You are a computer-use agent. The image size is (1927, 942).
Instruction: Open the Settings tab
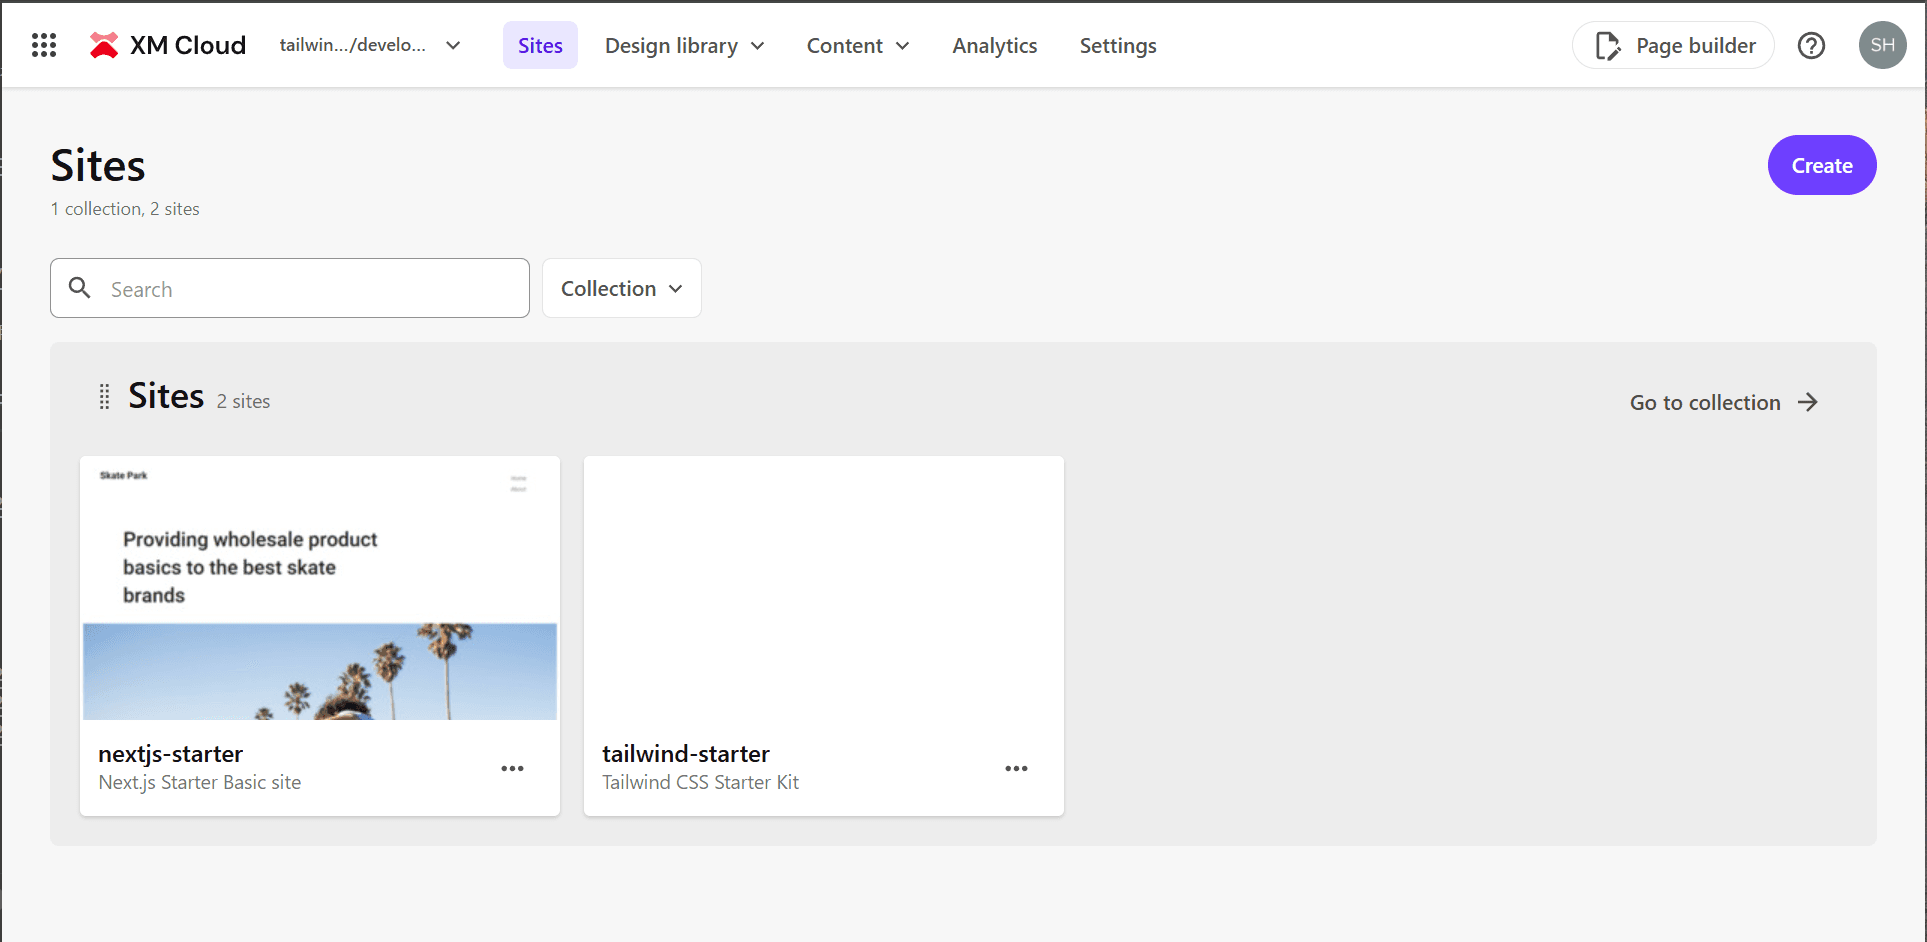pos(1117,45)
